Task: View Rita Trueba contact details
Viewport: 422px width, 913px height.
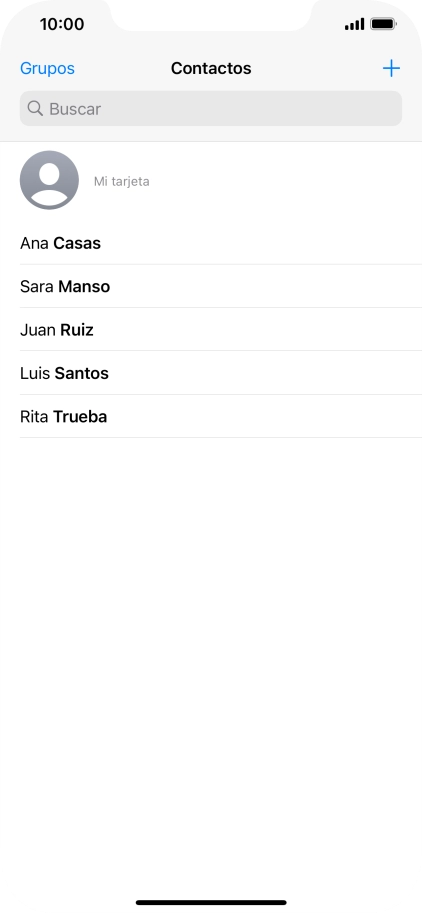Action: 221,417
